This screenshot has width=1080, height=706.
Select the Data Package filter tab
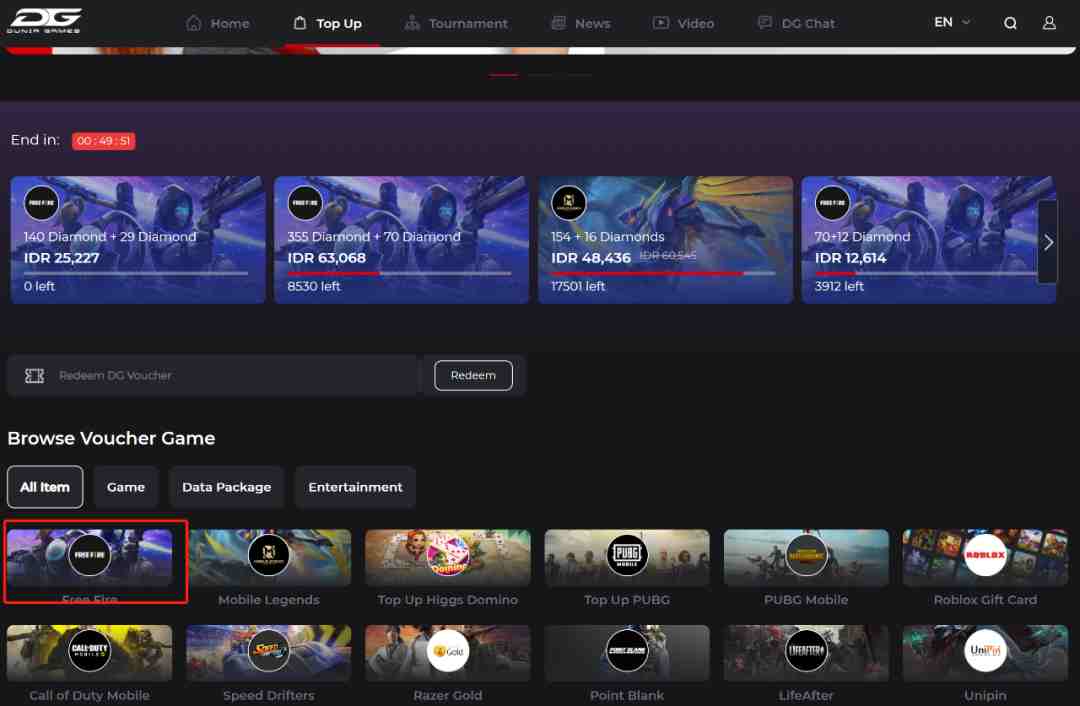tap(227, 487)
